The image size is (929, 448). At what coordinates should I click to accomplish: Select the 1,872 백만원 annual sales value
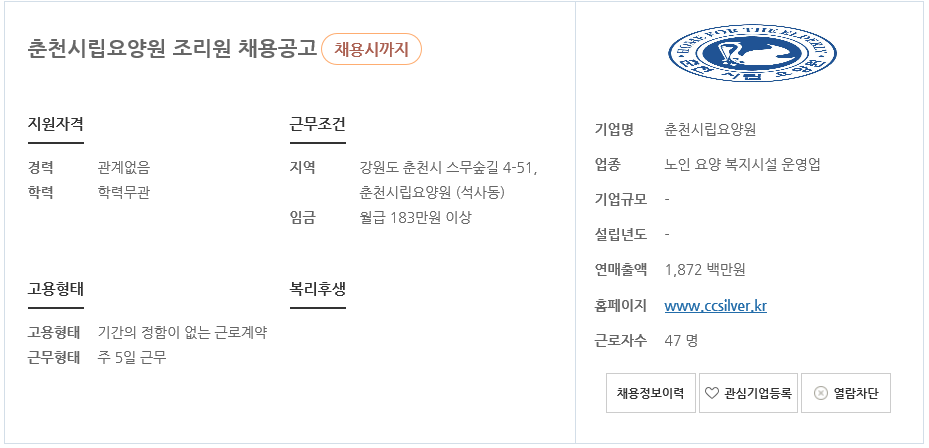pos(705,270)
